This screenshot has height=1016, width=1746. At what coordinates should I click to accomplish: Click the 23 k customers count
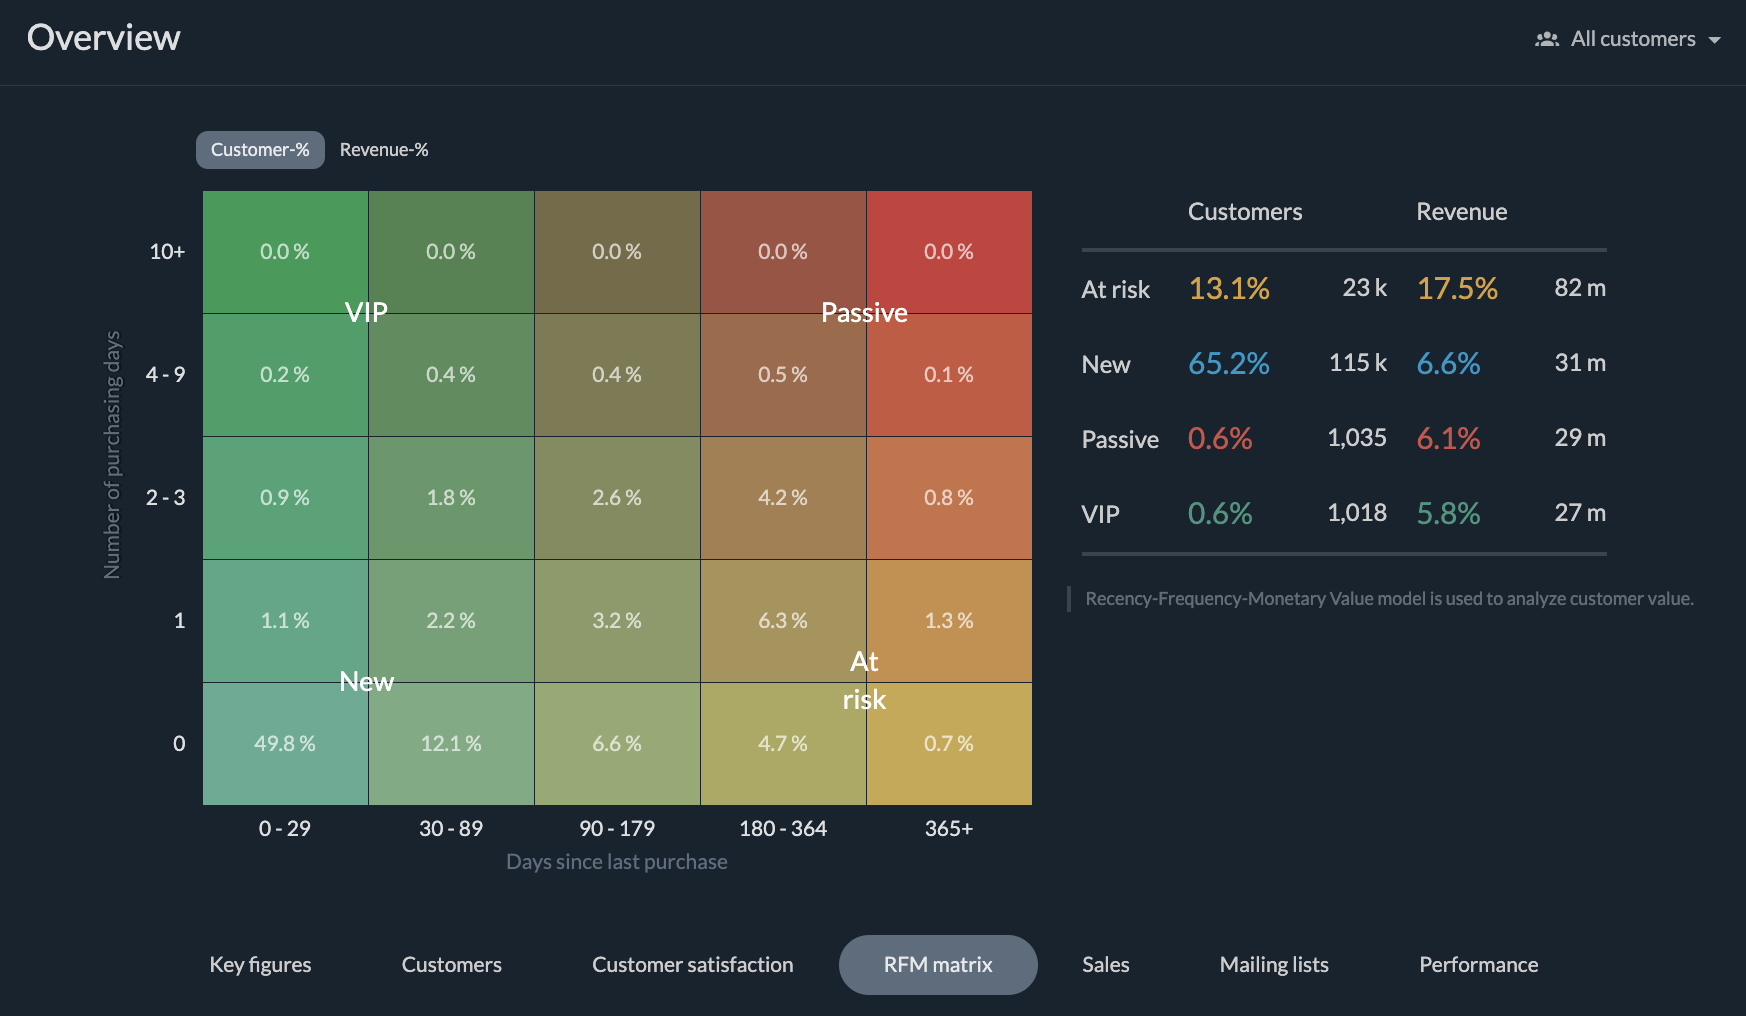click(x=1365, y=288)
